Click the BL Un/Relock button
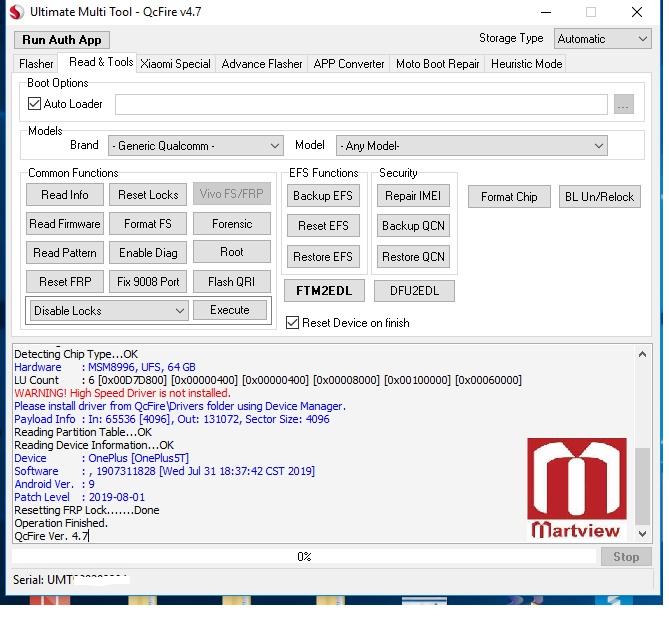Image resolution: width=669 pixels, height=618 pixels. [599, 197]
